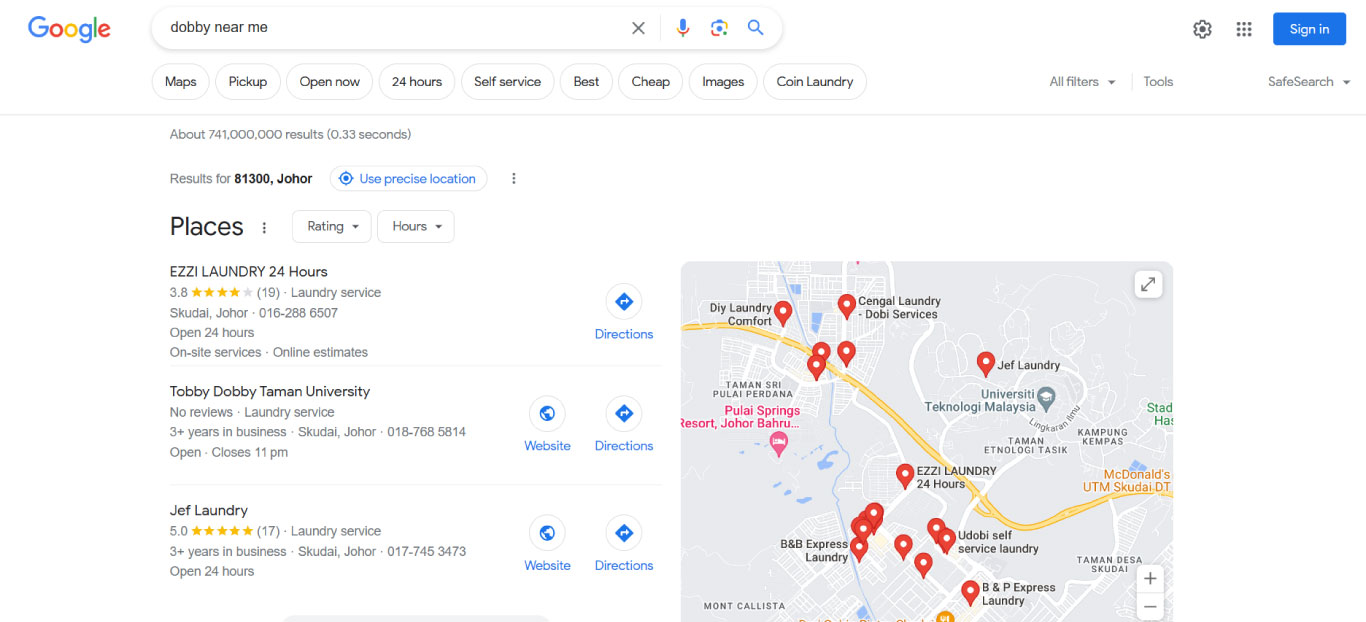Select the EZZI LAUNDRY 24 Hours map pin
The height and width of the screenshot is (622, 1366).
pyautogui.click(x=904, y=476)
